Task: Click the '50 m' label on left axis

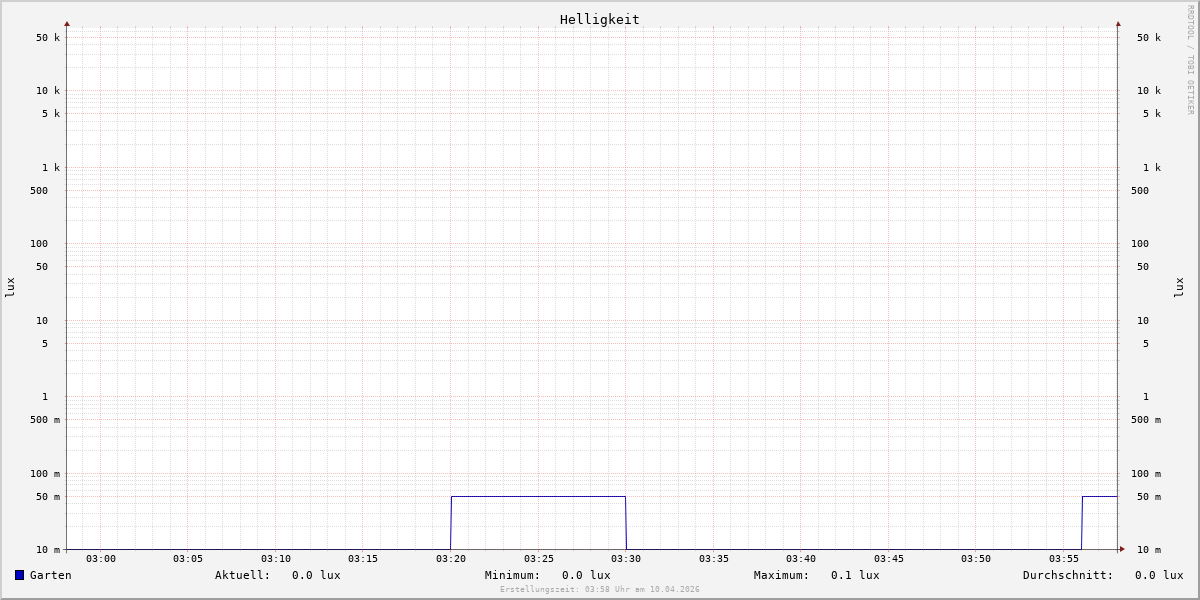Action: point(48,497)
